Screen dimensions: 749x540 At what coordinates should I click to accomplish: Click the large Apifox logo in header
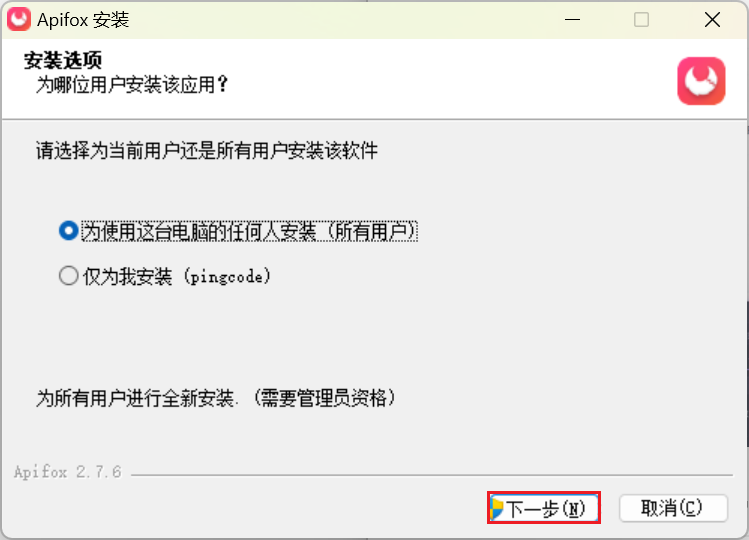[x=701, y=81]
